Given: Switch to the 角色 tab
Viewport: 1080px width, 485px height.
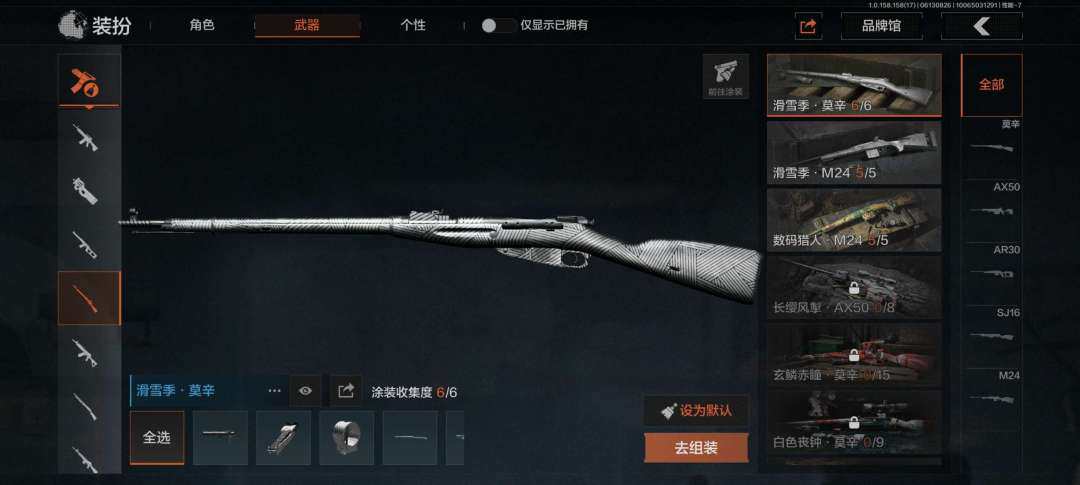Looking at the screenshot, I should click(x=202, y=25).
